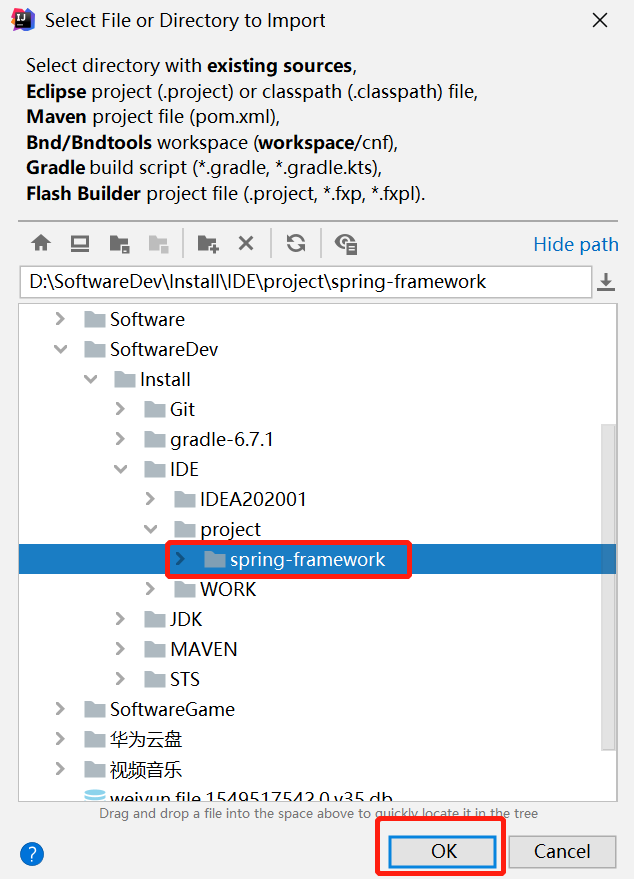Expand the JDK folder
The image size is (634, 879).
click(120, 619)
